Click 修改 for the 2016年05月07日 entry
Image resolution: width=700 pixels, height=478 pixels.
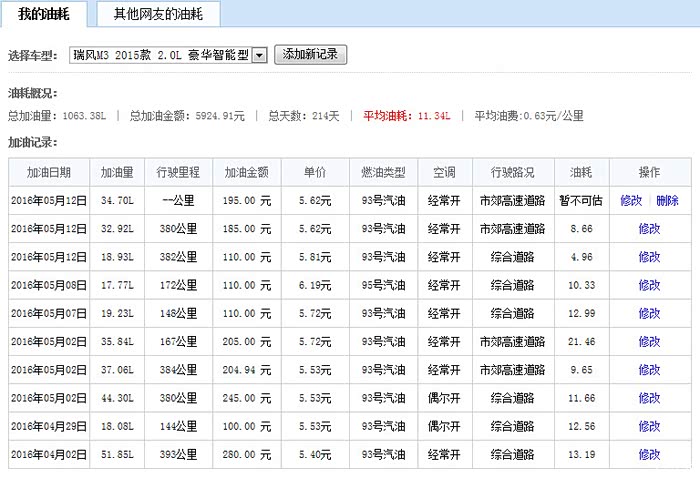(x=649, y=314)
